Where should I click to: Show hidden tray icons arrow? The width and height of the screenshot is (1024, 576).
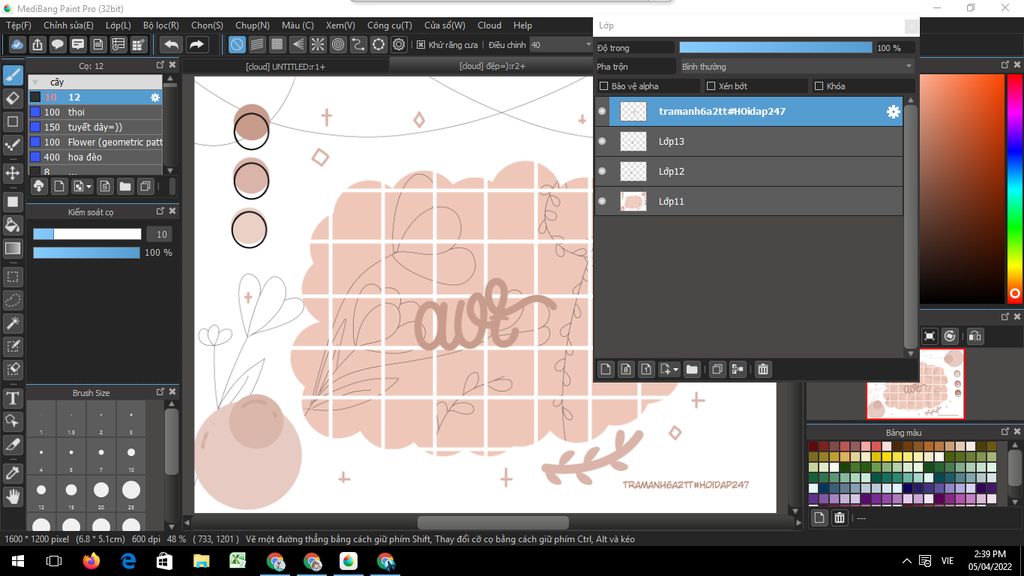906,561
